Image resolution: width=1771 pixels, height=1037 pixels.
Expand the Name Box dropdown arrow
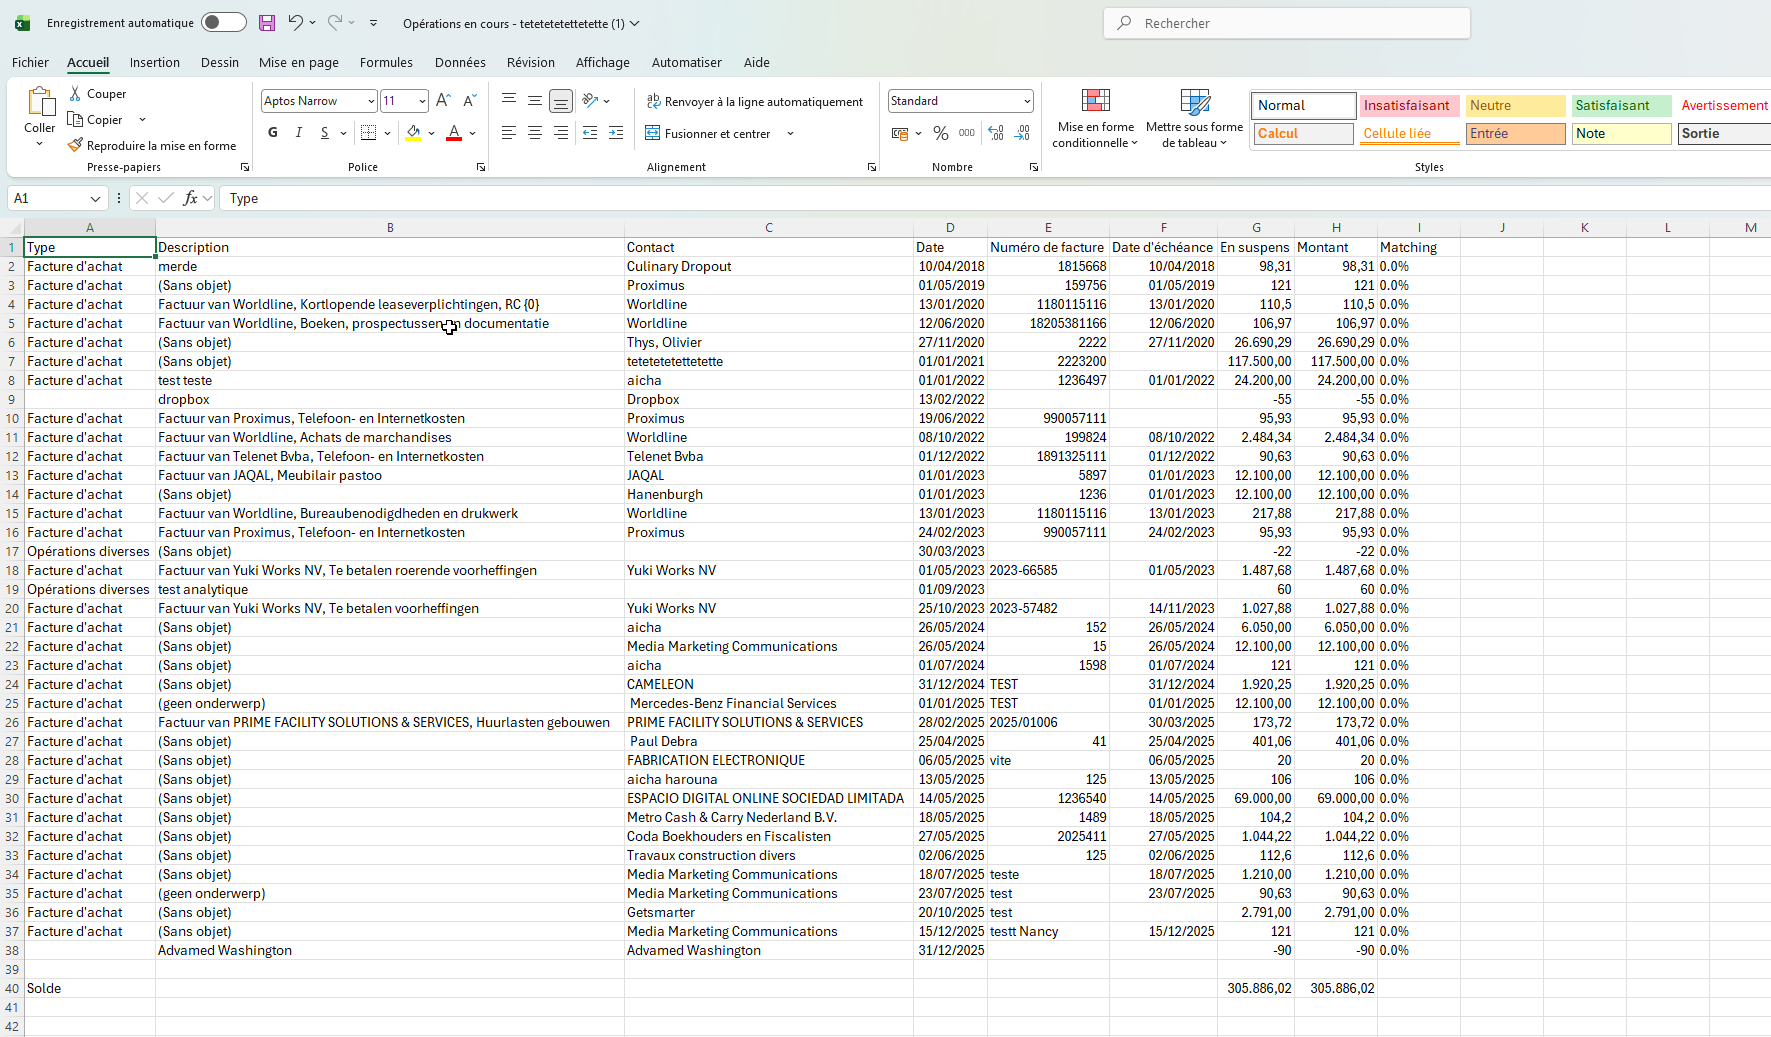pos(95,199)
